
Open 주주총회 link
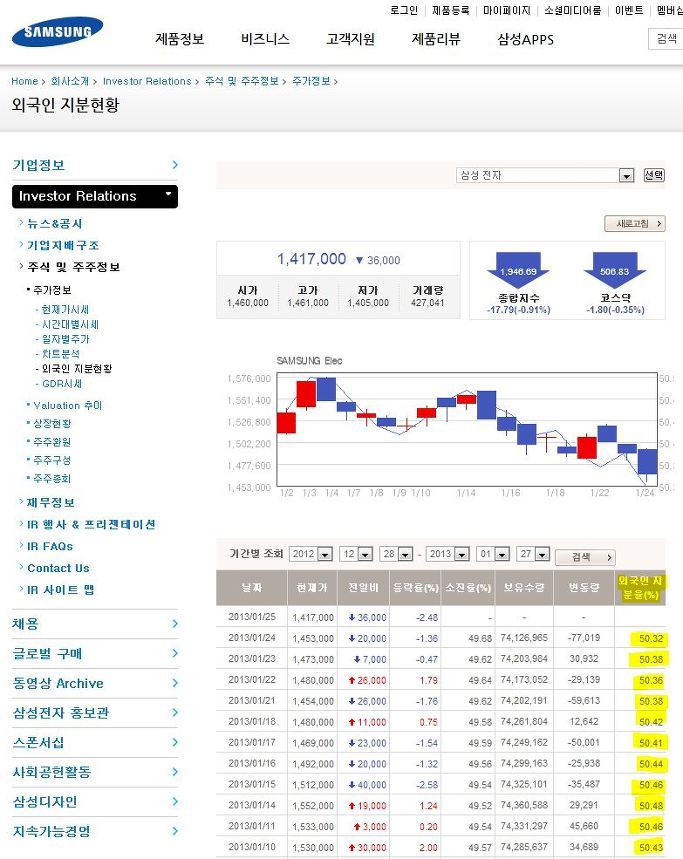[52, 479]
